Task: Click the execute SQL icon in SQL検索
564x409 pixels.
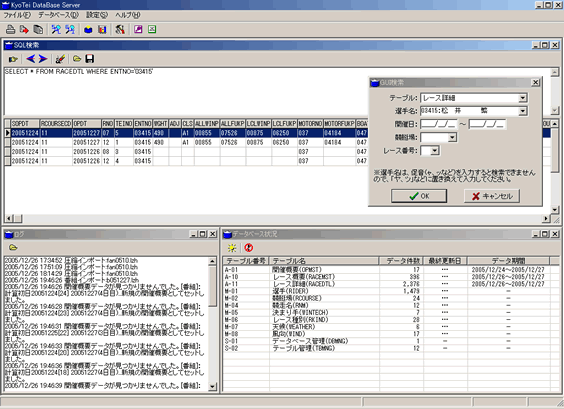Action: 13,59
